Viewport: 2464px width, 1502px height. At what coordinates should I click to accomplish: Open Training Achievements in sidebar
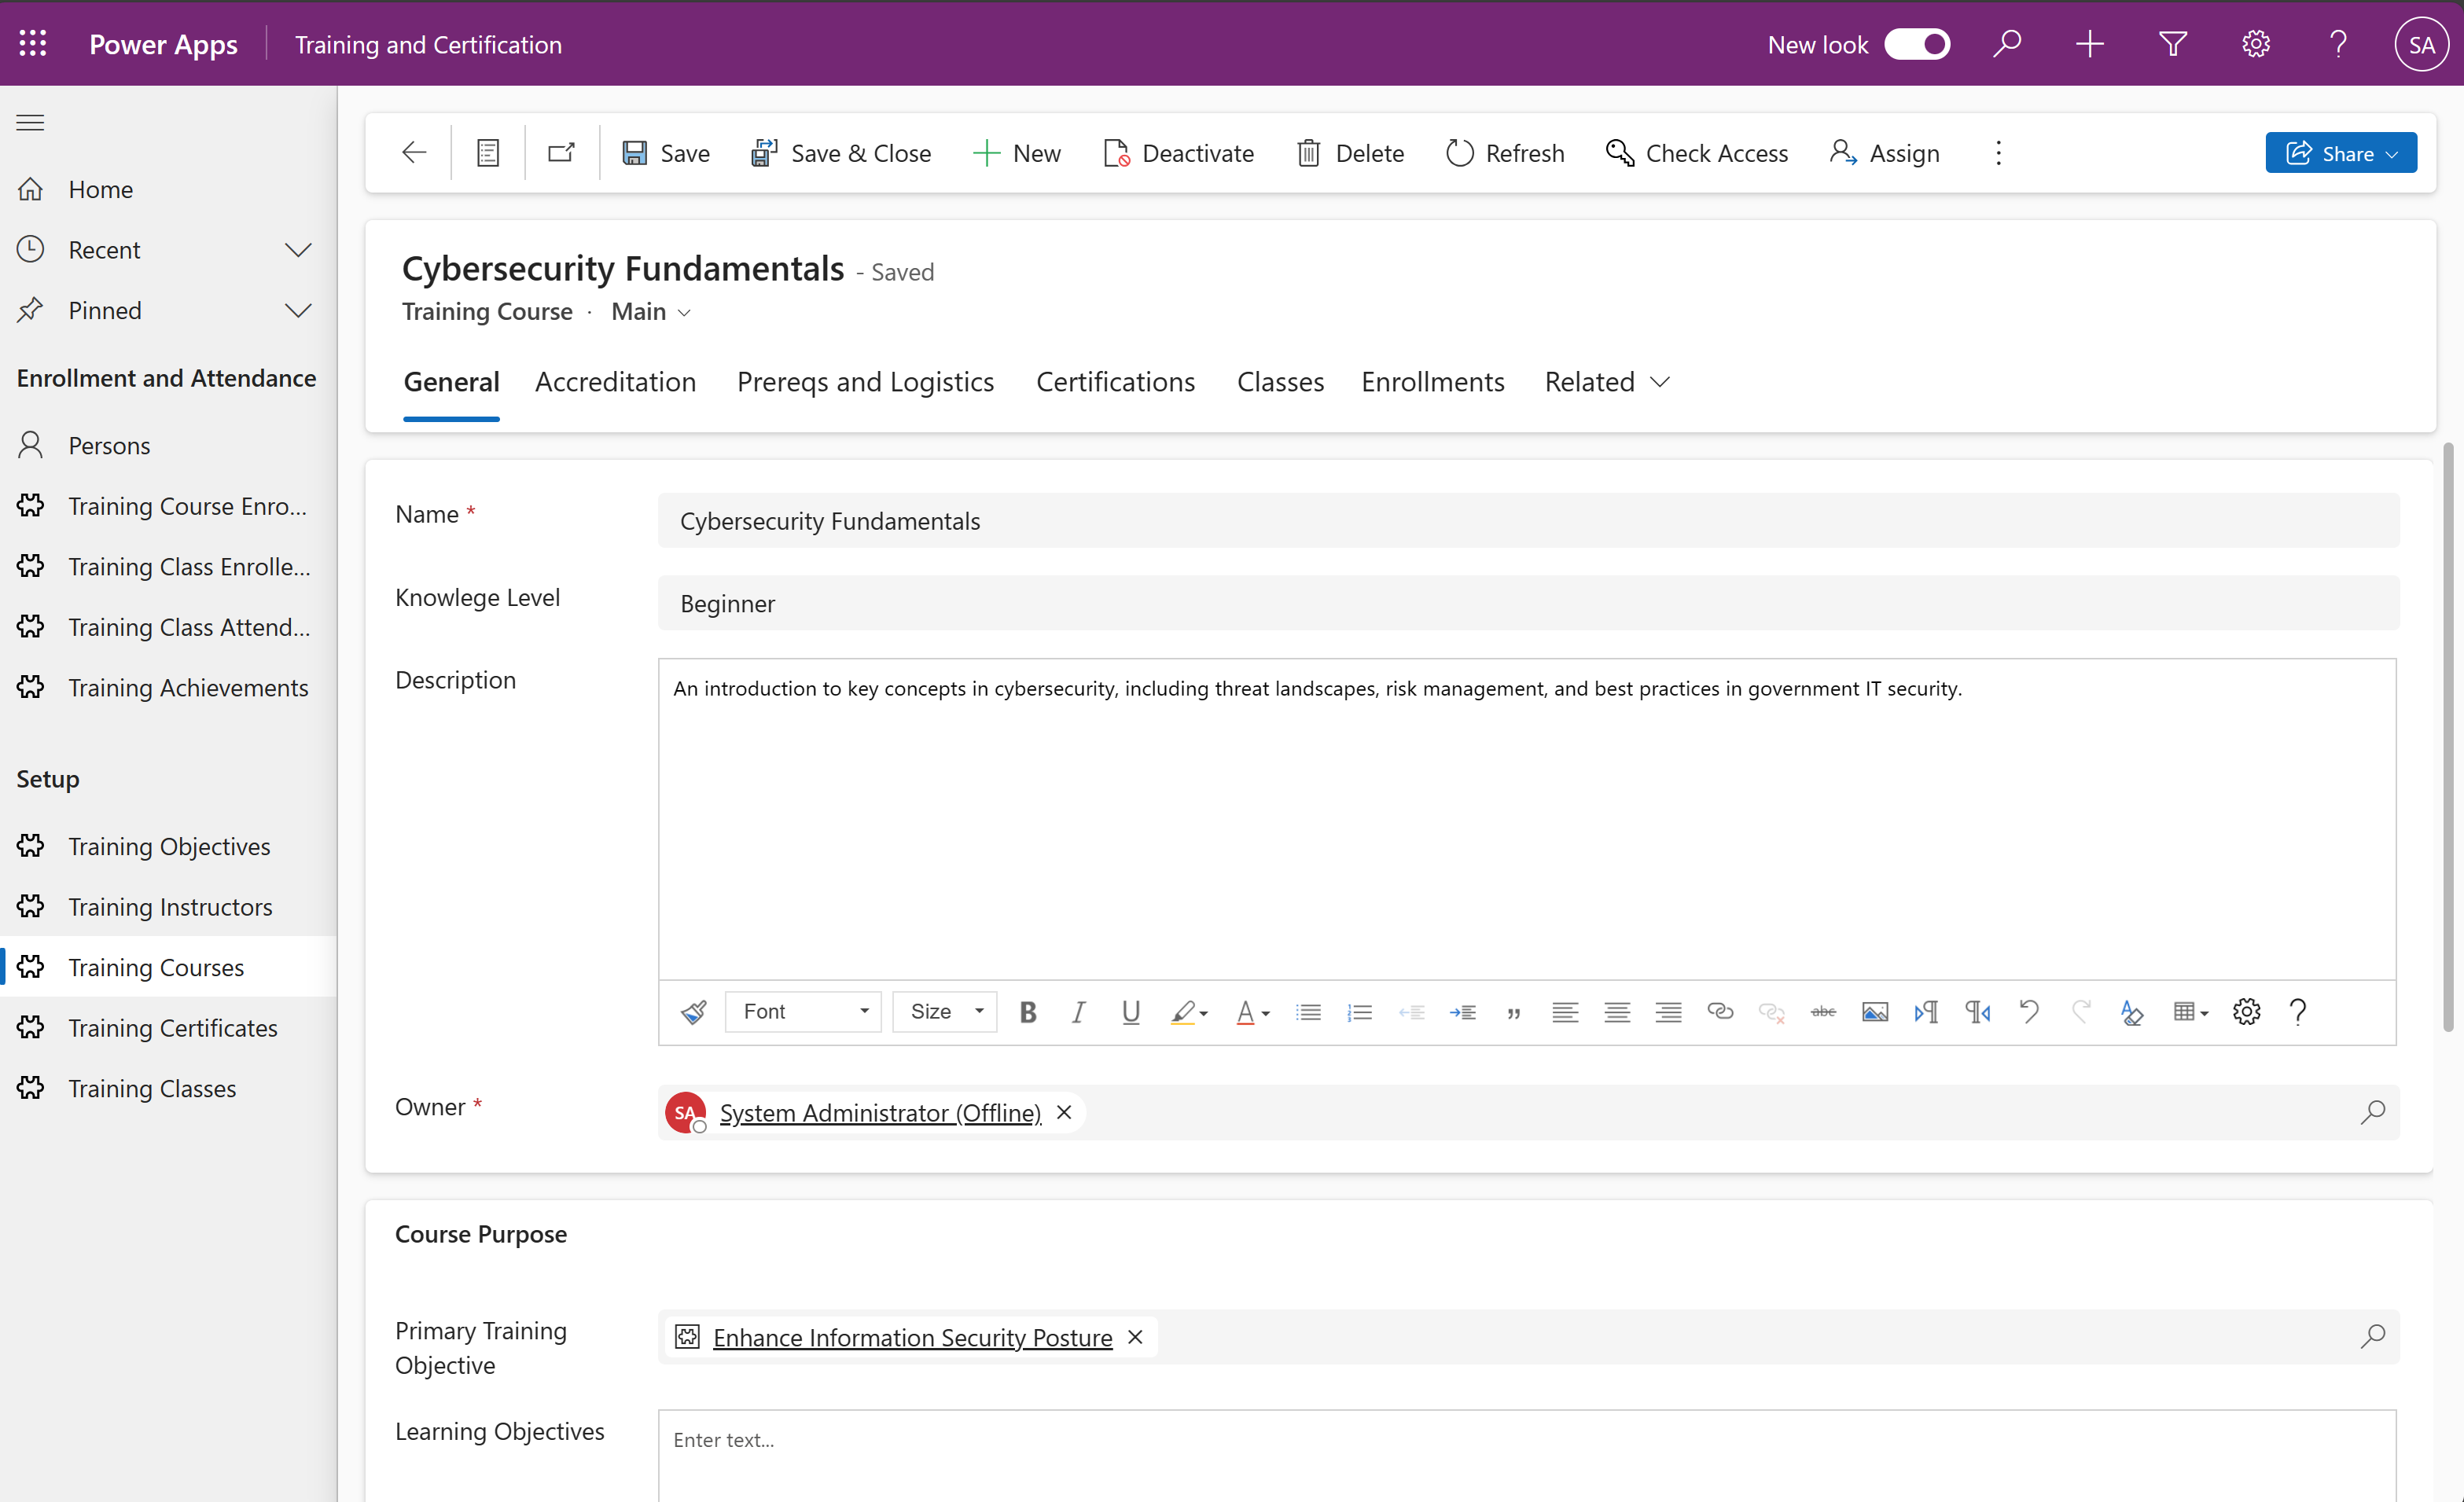click(168, 688)
